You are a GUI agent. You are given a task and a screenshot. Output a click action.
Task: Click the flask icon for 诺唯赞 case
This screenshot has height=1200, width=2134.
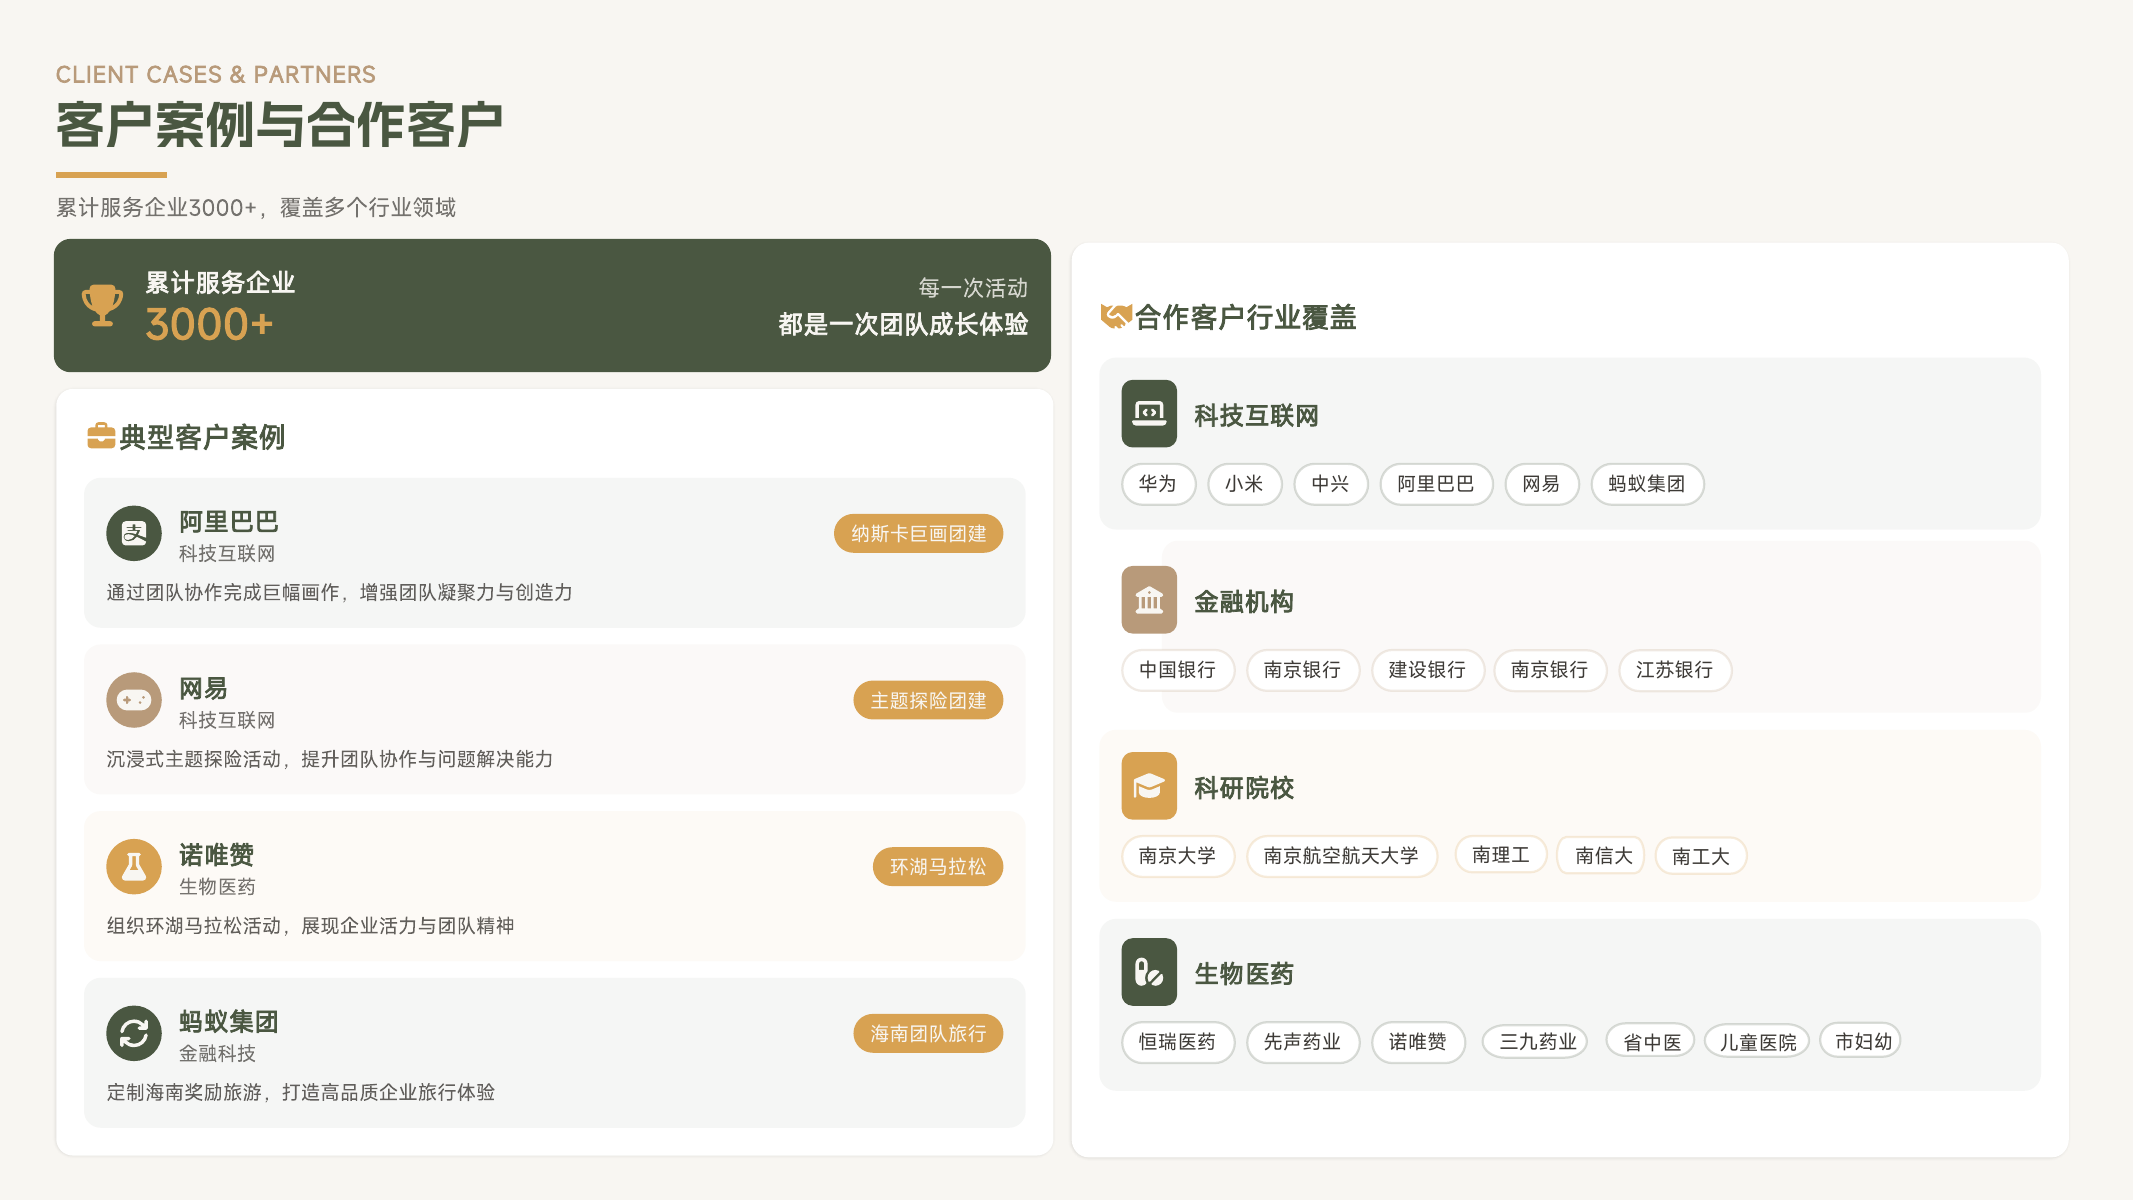[134, 866]
